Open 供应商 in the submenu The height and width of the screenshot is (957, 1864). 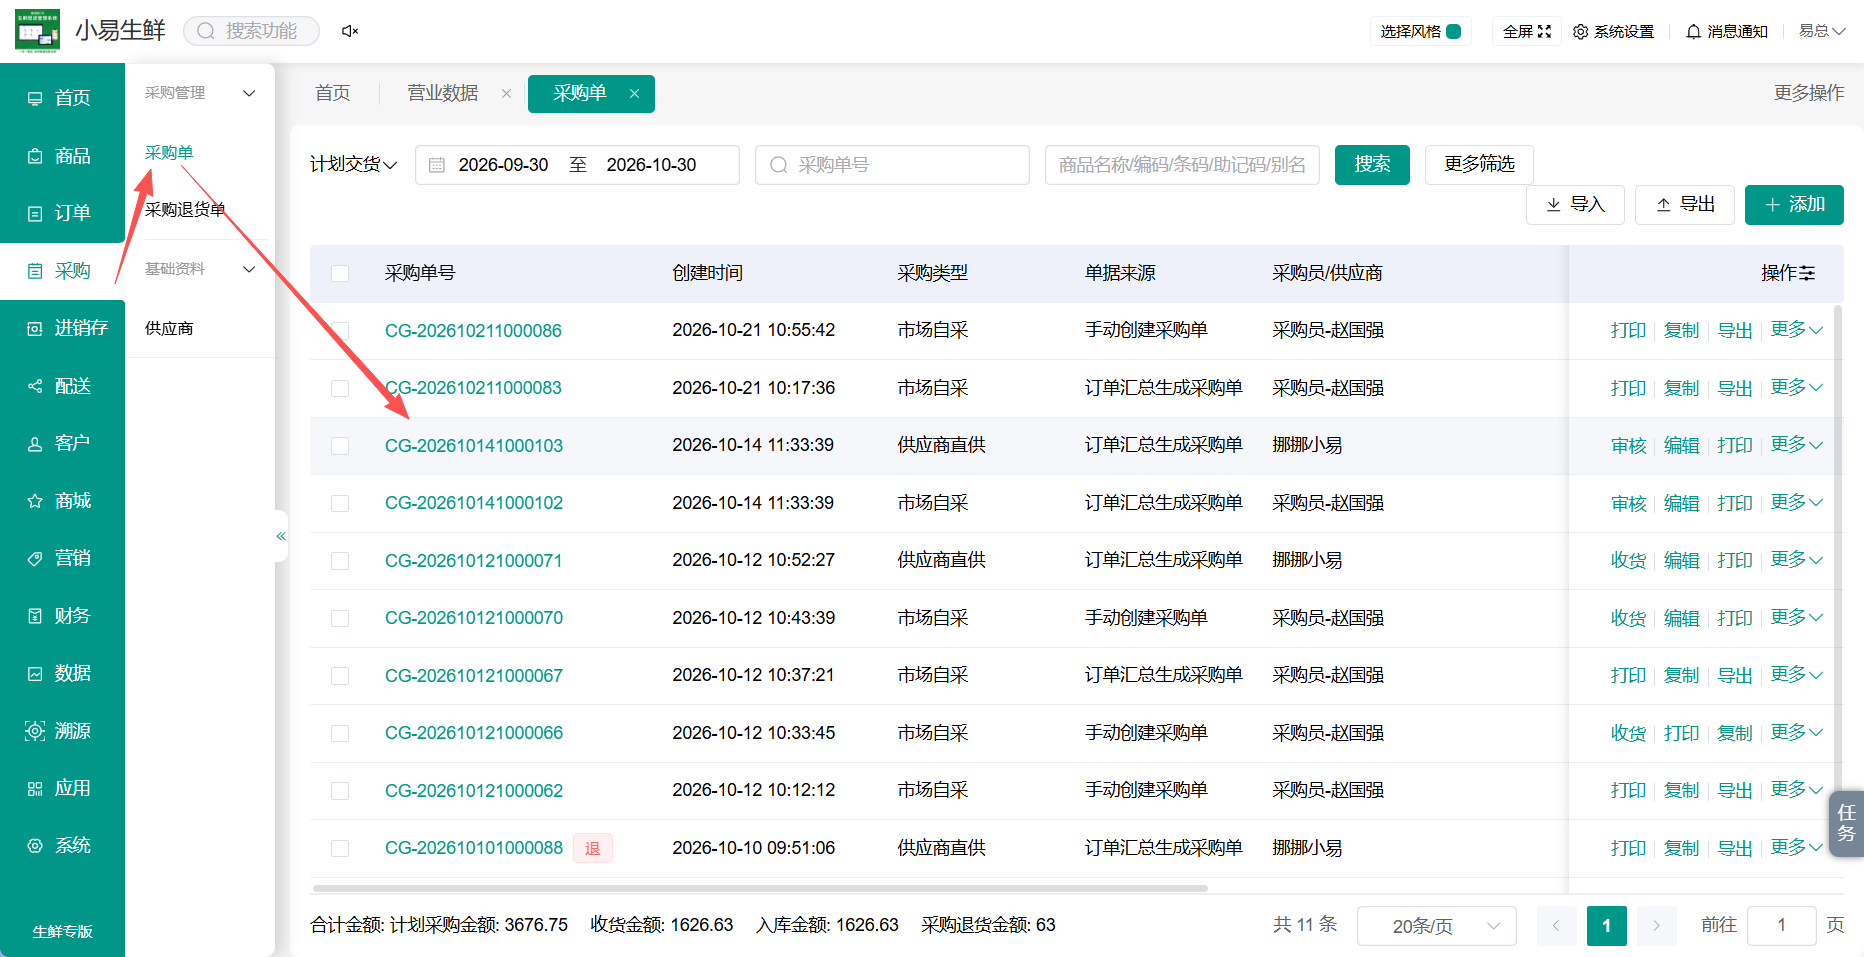[169, 329]
